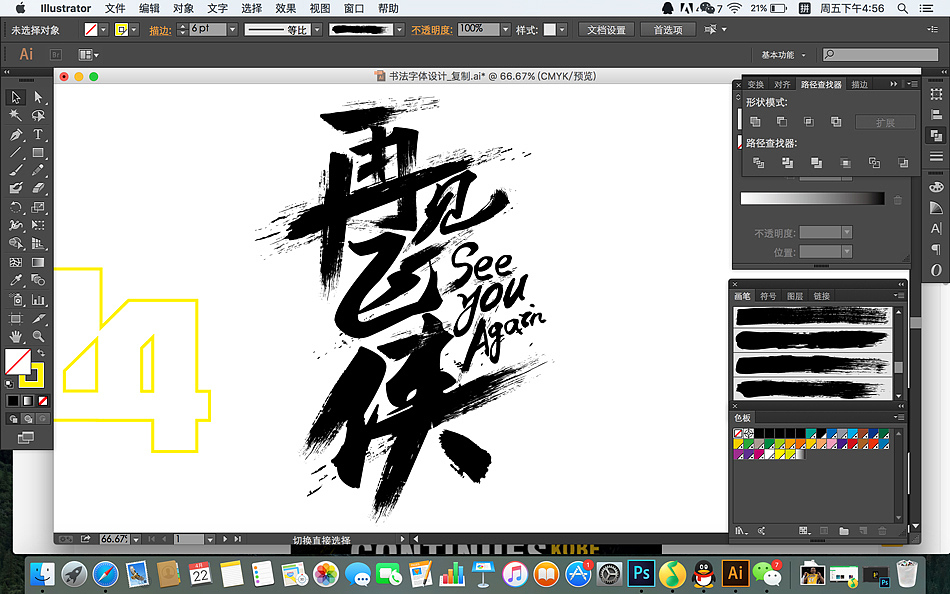This screenshot has height=594, width=950.
Task: Click the 描边 stroke label link
Action: (x=161, y=30)
